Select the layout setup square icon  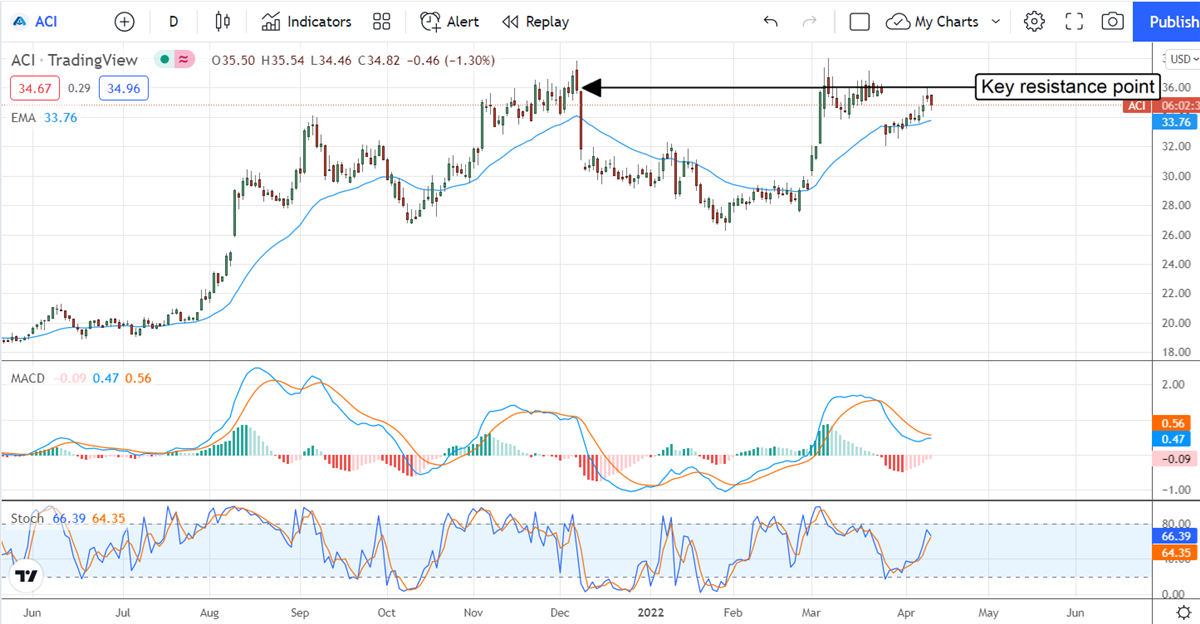click(859, 21)
